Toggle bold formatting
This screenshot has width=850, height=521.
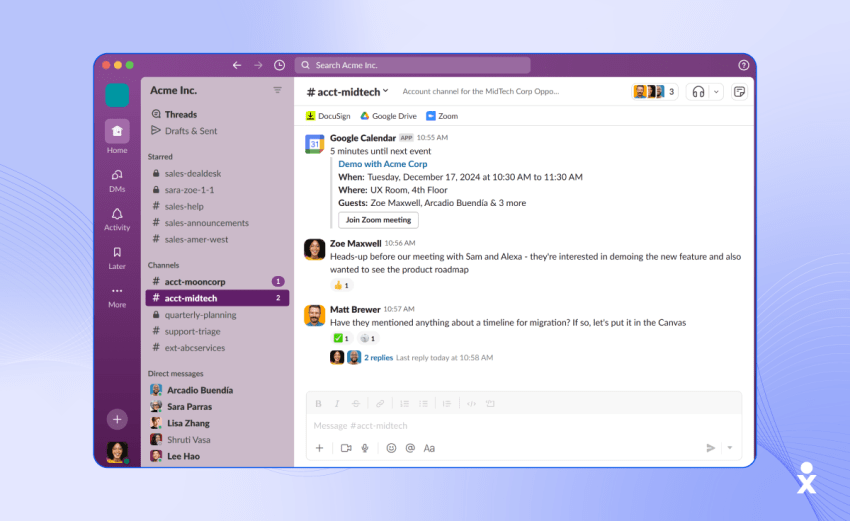pyautogui.click(x=318, y=403)
